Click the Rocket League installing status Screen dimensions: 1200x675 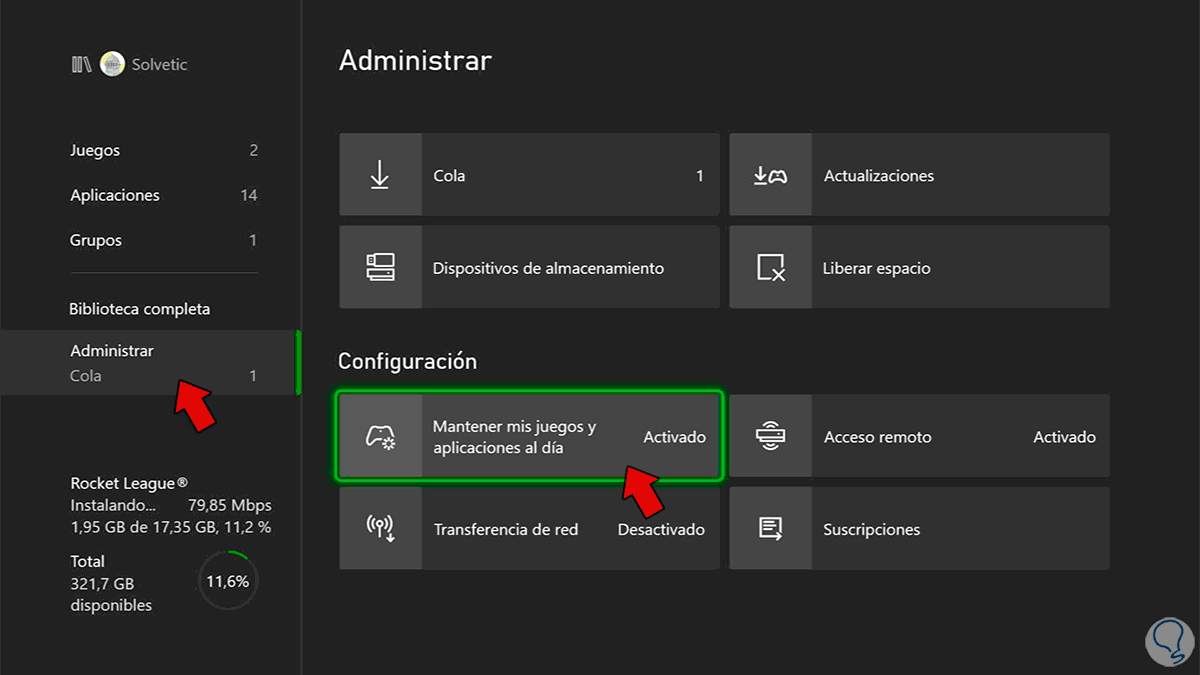coord(170,505)
